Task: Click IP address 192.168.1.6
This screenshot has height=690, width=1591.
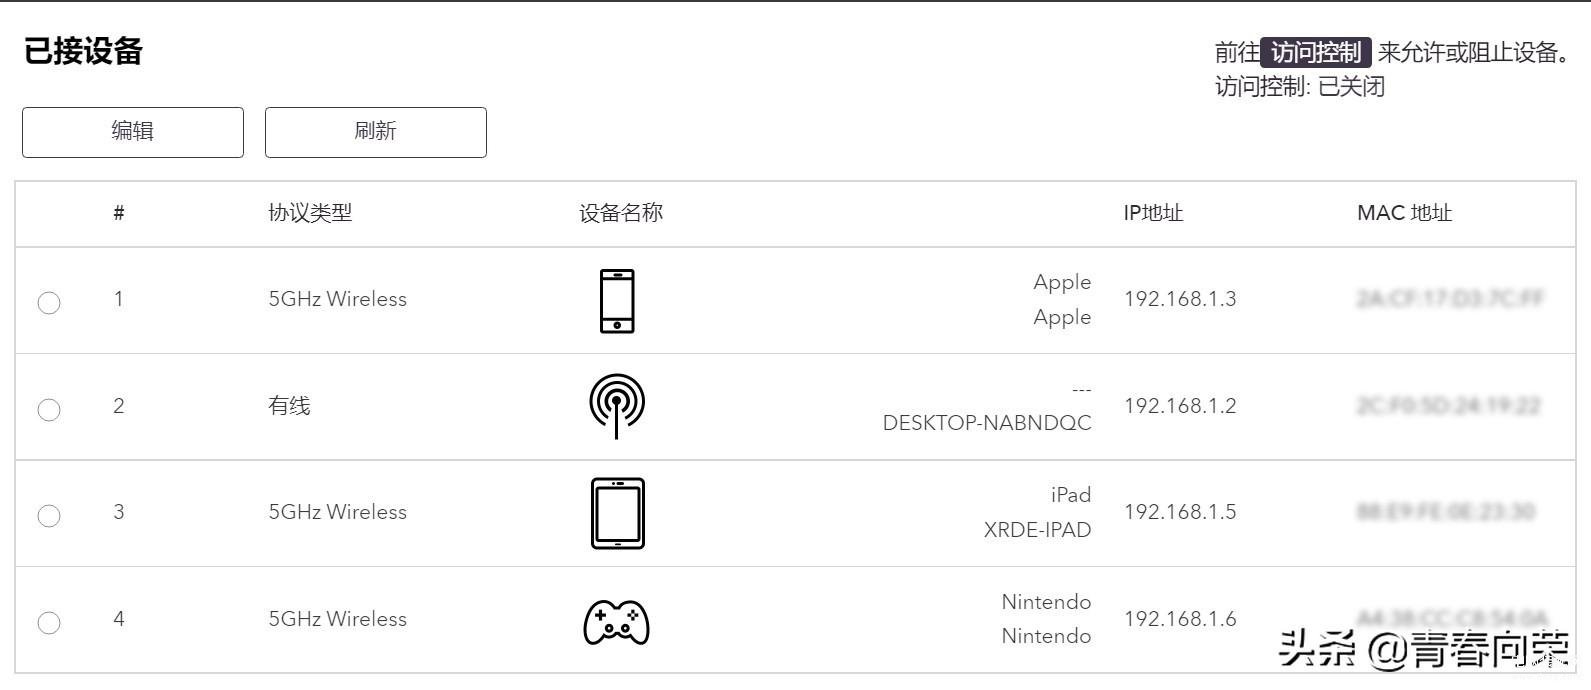Action: [1180, 619]
